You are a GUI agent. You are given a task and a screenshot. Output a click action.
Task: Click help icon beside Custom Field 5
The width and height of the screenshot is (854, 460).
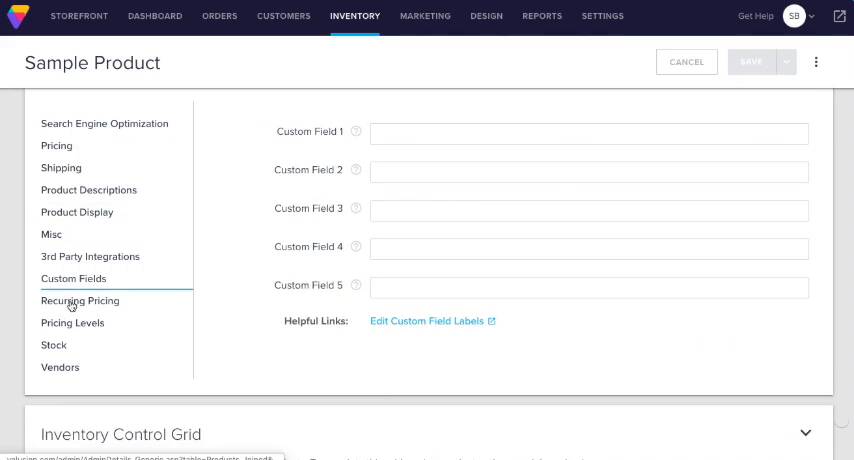coord(356,285)
